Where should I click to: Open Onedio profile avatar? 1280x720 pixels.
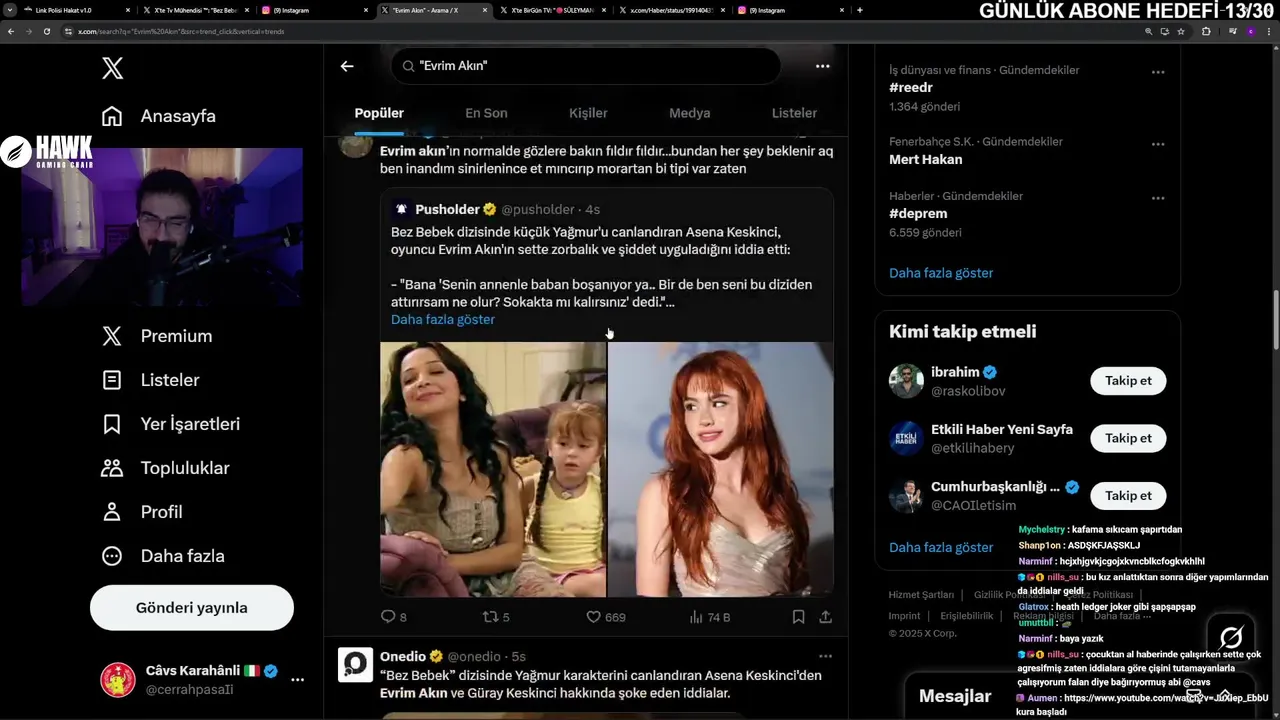pyautogui.click(x=355, y=665)
